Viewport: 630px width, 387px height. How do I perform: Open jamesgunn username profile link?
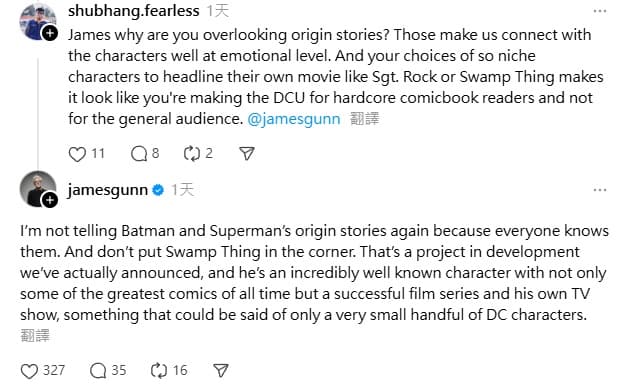(x=108, y=190)
